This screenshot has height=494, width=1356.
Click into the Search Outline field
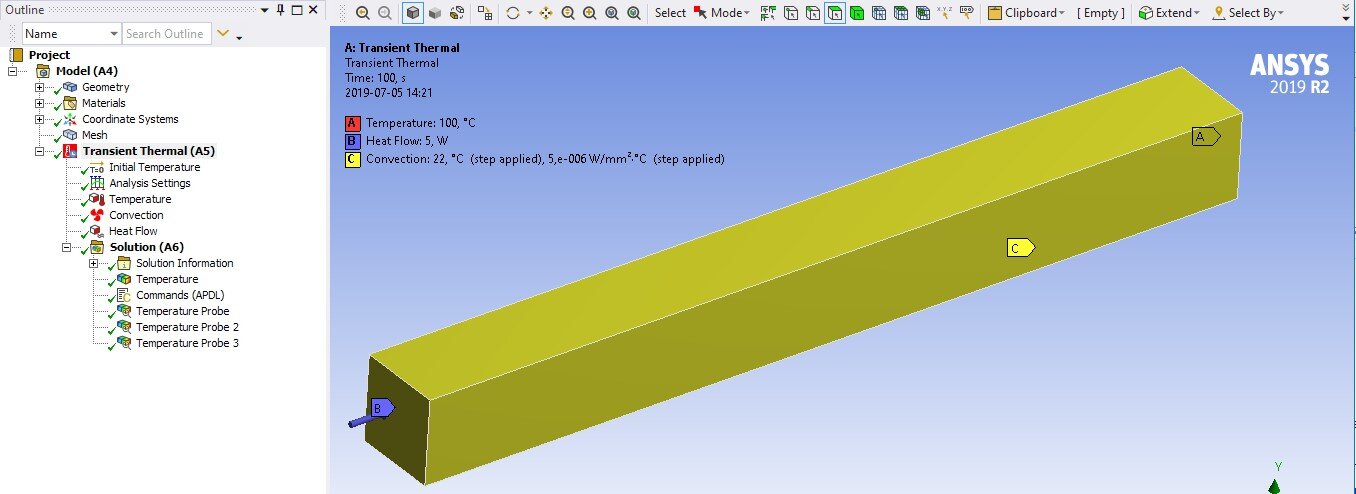(x=166, y=34)
